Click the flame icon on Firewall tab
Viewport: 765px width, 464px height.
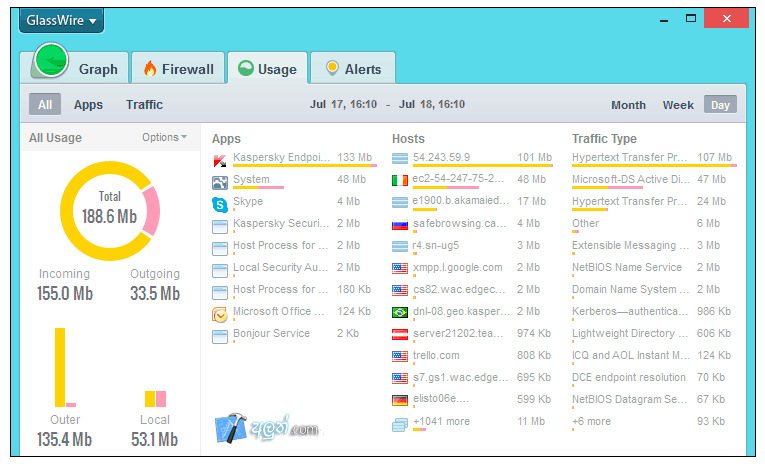(x=150, y=69)
